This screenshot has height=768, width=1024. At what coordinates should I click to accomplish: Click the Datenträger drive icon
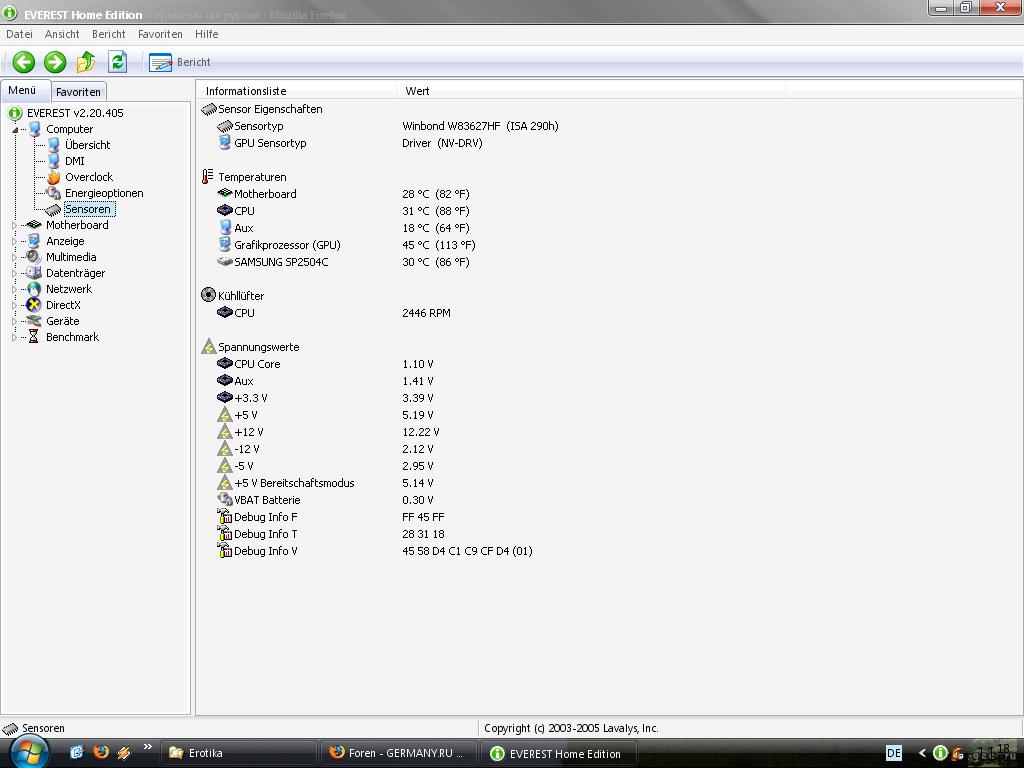point(34,273)
